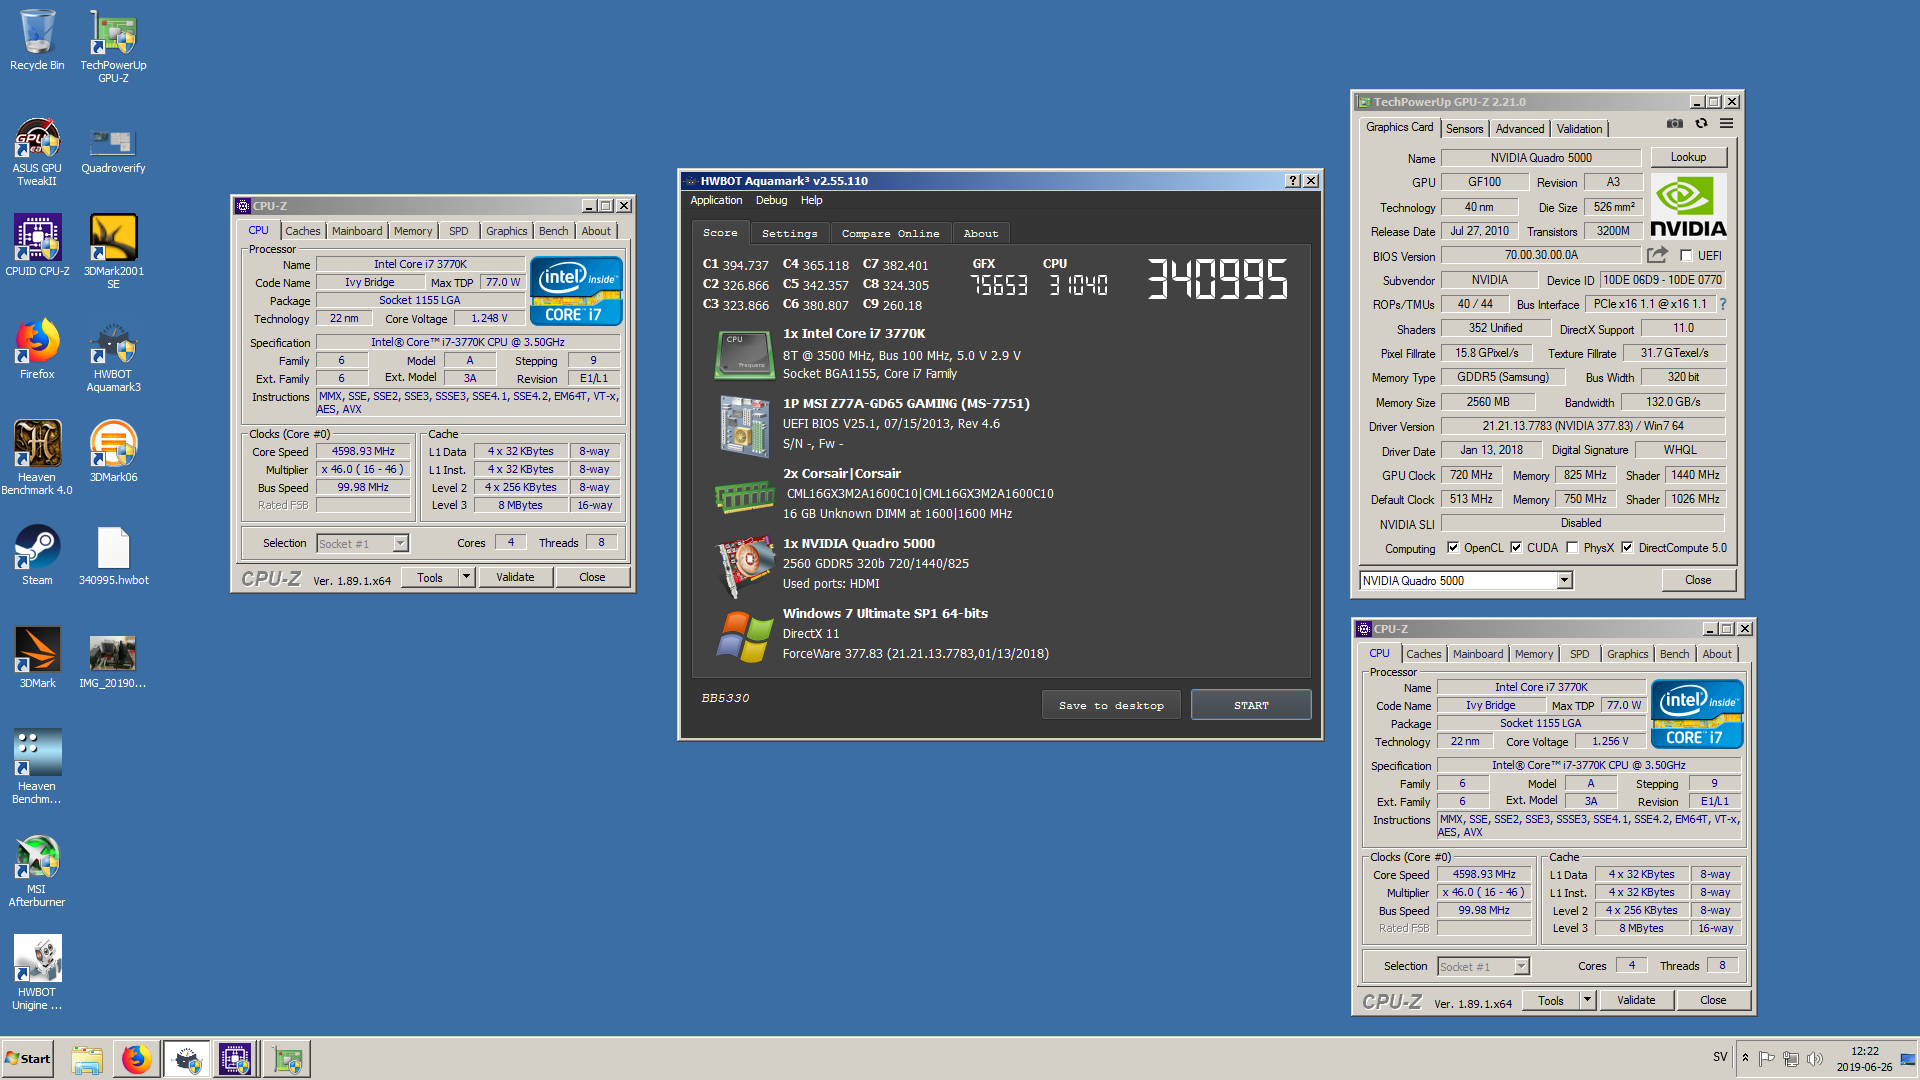The width and height of the screenshot is (1920, 1080).
Task: Open the Debug menu in Aquamark
Action: [x=771, y=200]
